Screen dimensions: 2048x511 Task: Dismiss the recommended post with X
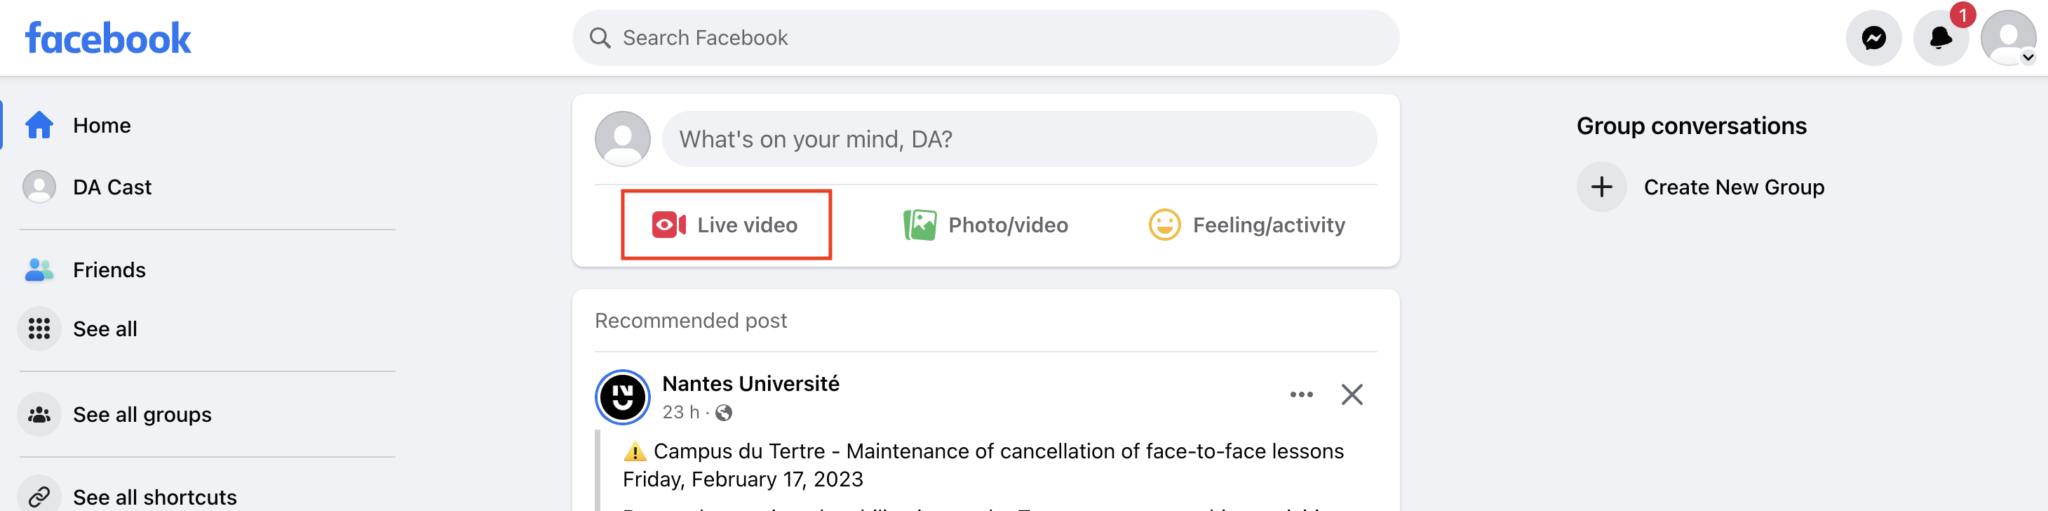(1352, 395)
